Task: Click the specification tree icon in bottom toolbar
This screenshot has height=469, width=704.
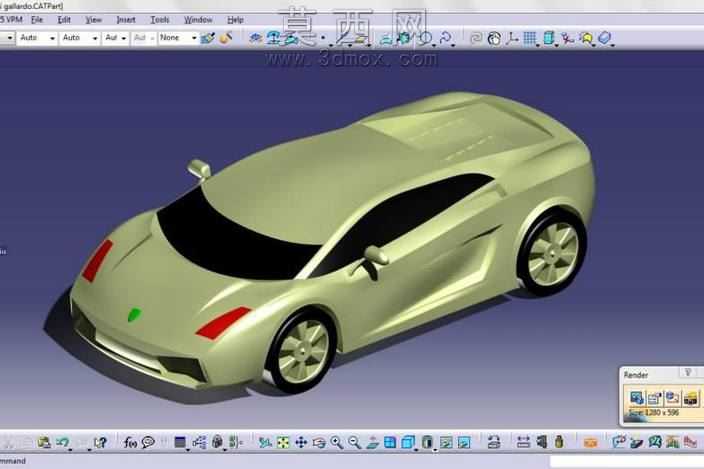Action: click(x=199, y=443)
